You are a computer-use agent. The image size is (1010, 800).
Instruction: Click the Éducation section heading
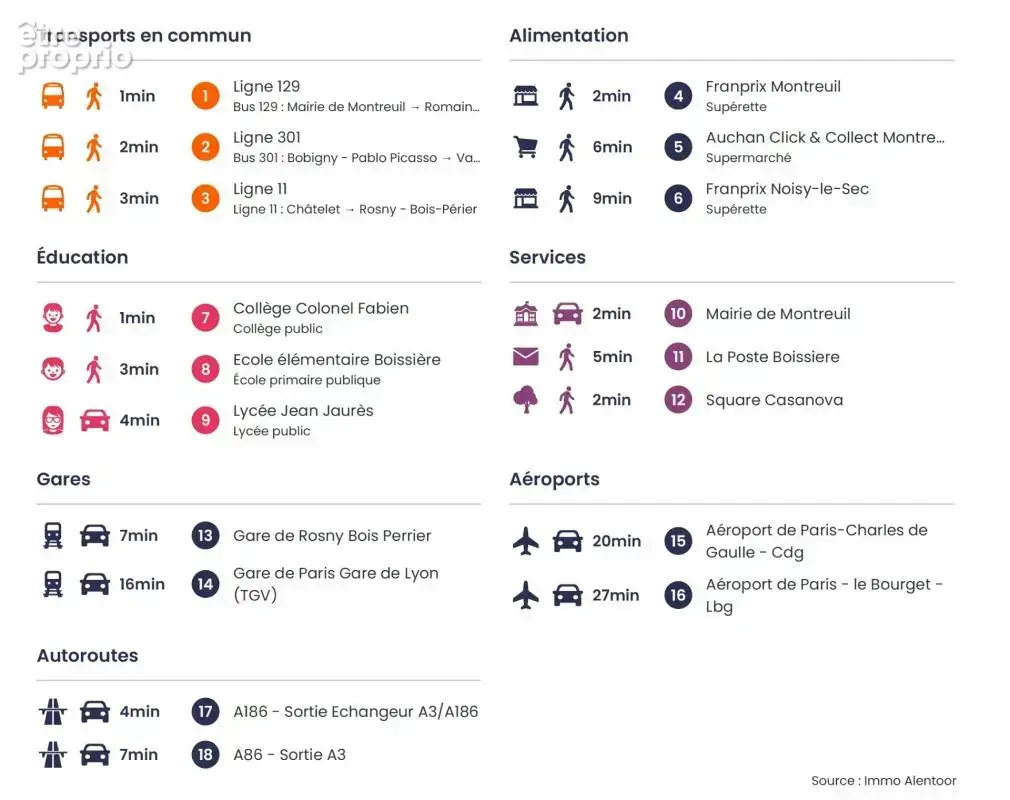tap(82, 257)
